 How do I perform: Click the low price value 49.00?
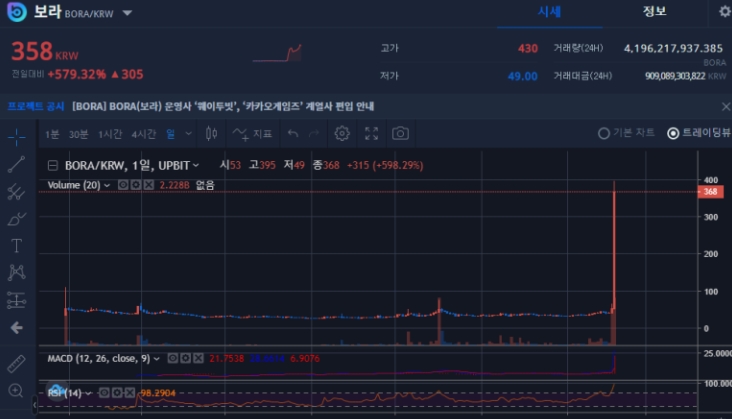[x=522, y=76]
